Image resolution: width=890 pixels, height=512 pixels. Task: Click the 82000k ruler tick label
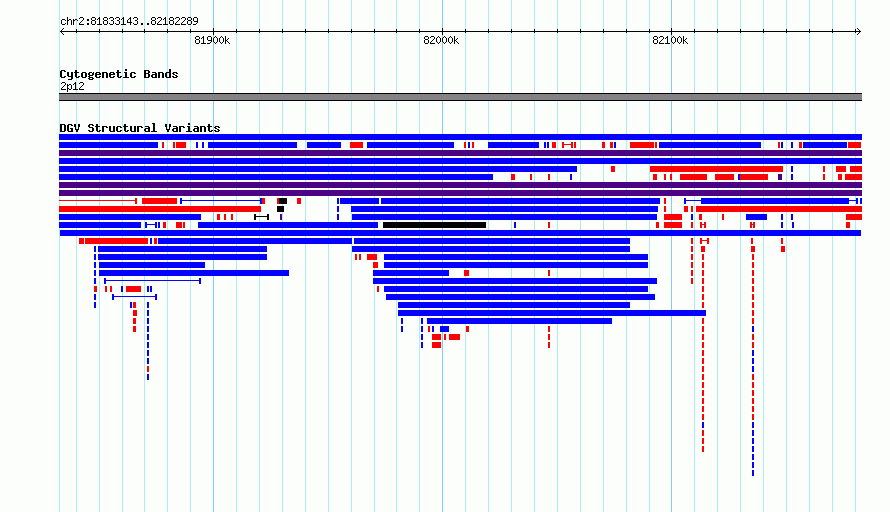[x=441, y=40]
